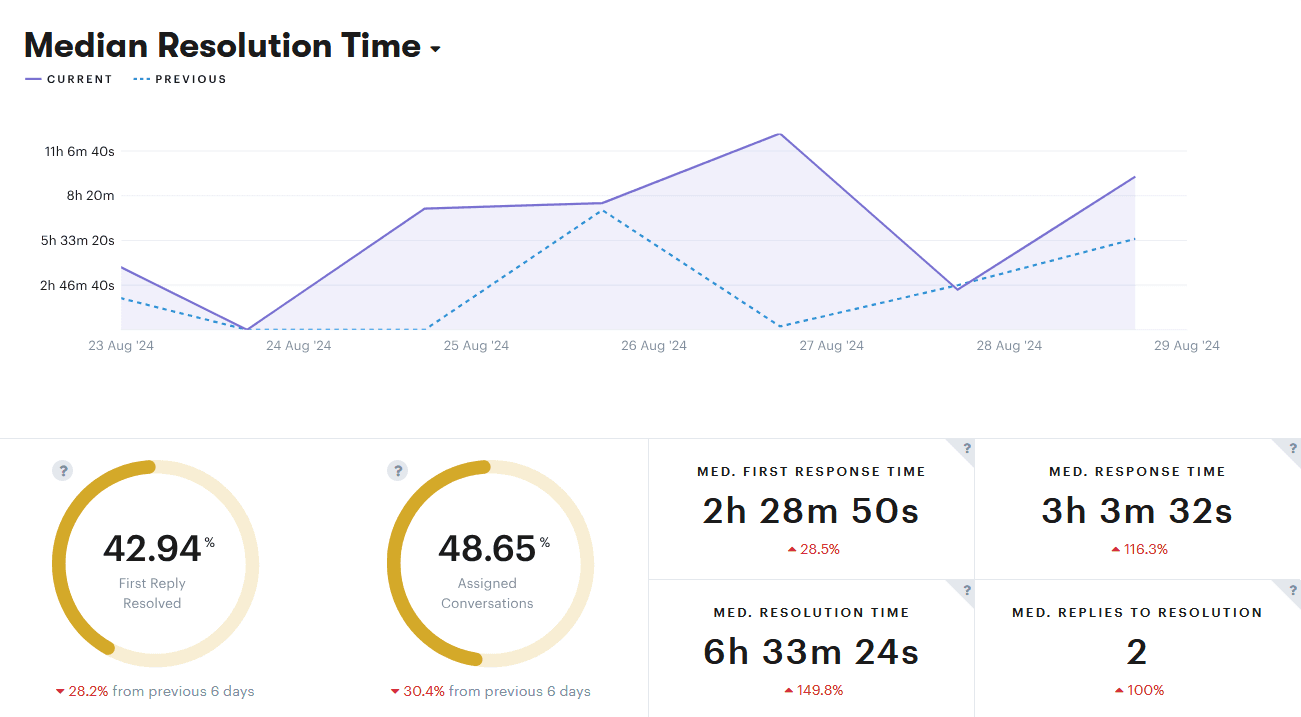Click the chart peak on 27 Aug
This screenshot has width=1301, height=717.
point(780,134)
